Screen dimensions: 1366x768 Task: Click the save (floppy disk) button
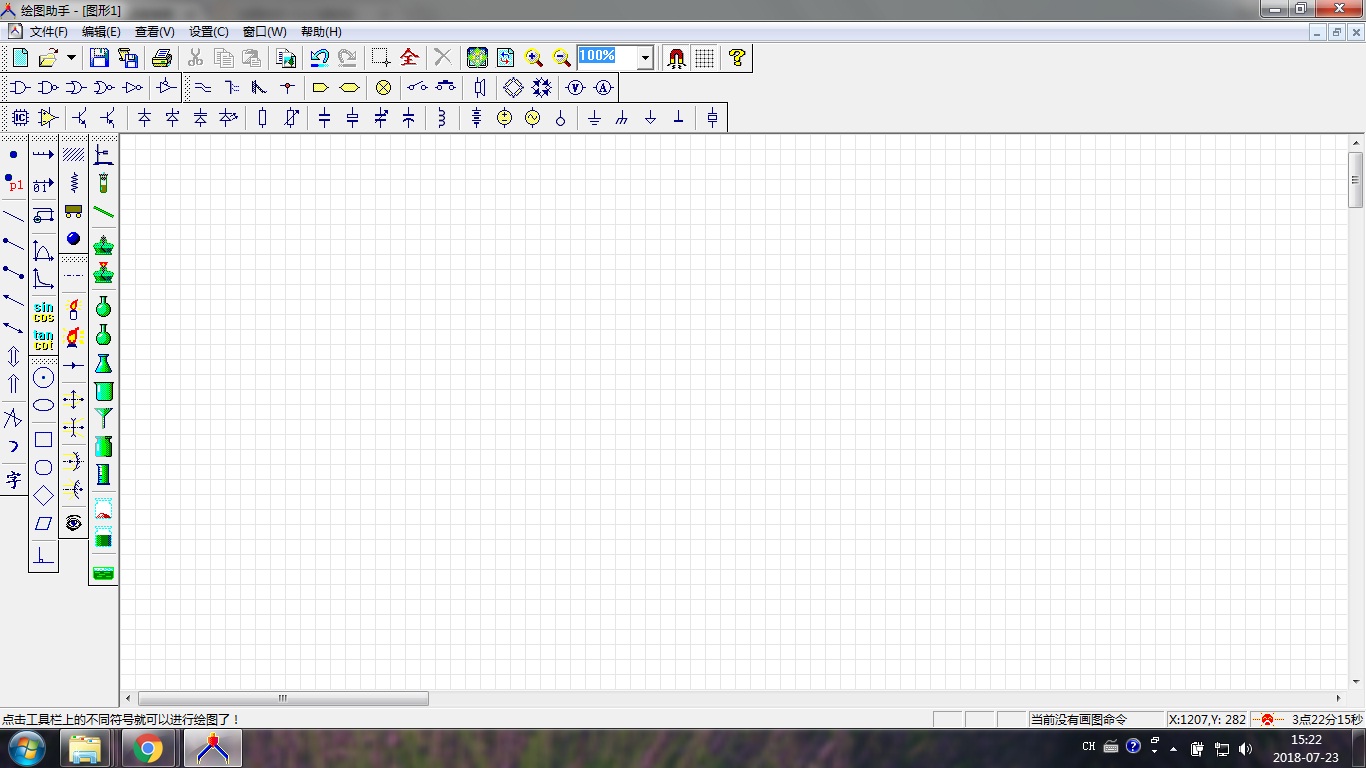[99, 58]
